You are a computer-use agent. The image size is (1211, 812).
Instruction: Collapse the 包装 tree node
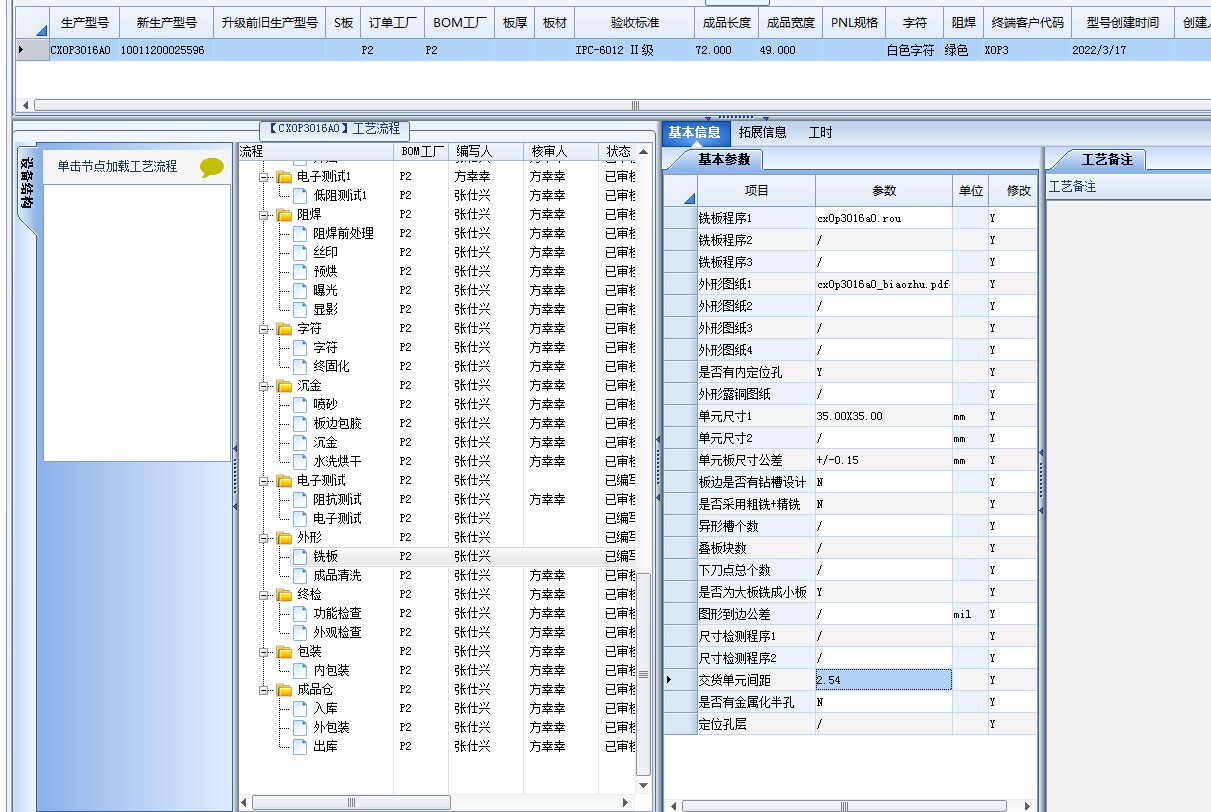(266, 652)
